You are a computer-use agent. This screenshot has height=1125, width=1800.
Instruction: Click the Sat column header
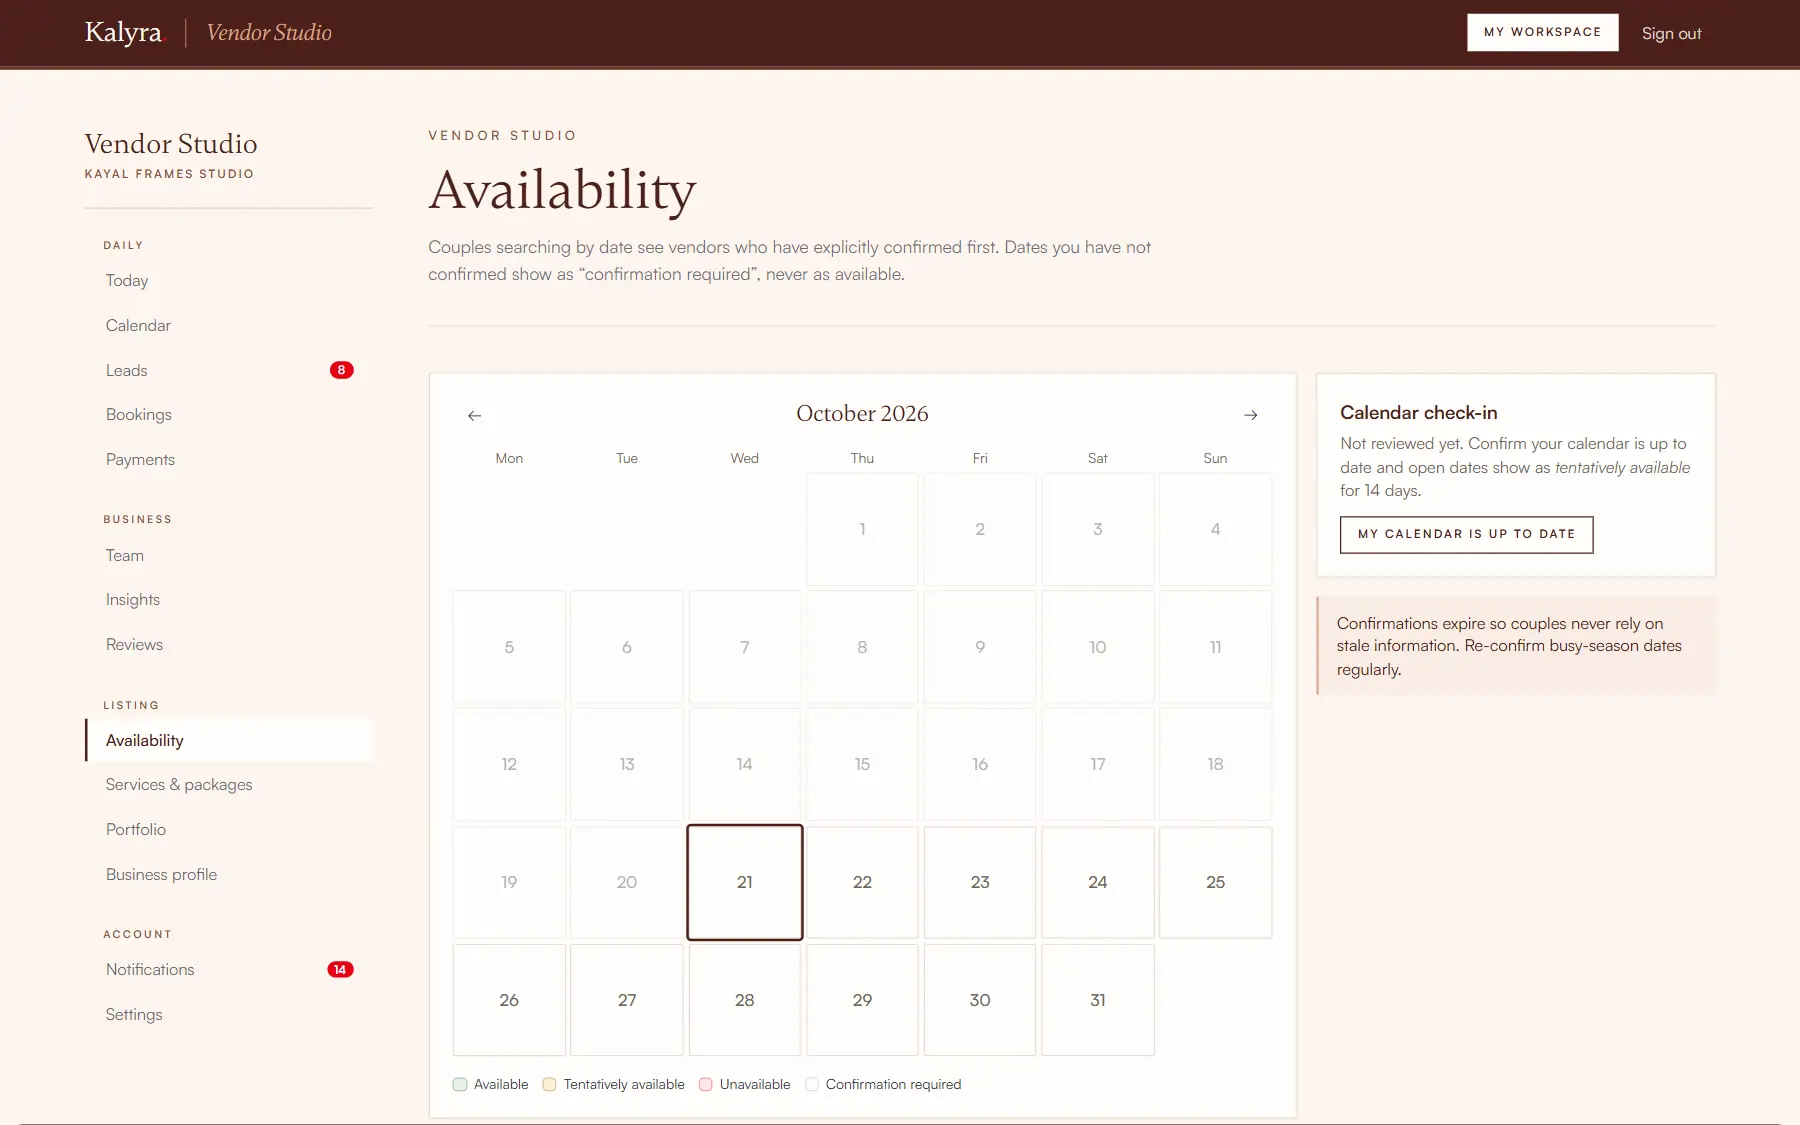[1098, 458]
